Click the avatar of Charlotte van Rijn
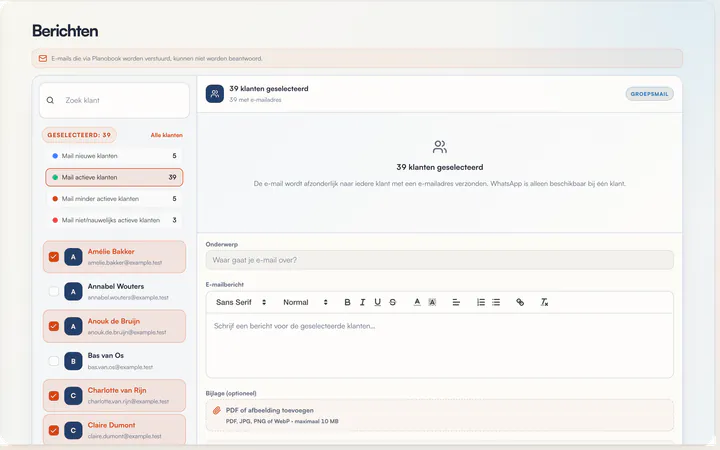This screenshot has height=450, width=720. point(73,396)
